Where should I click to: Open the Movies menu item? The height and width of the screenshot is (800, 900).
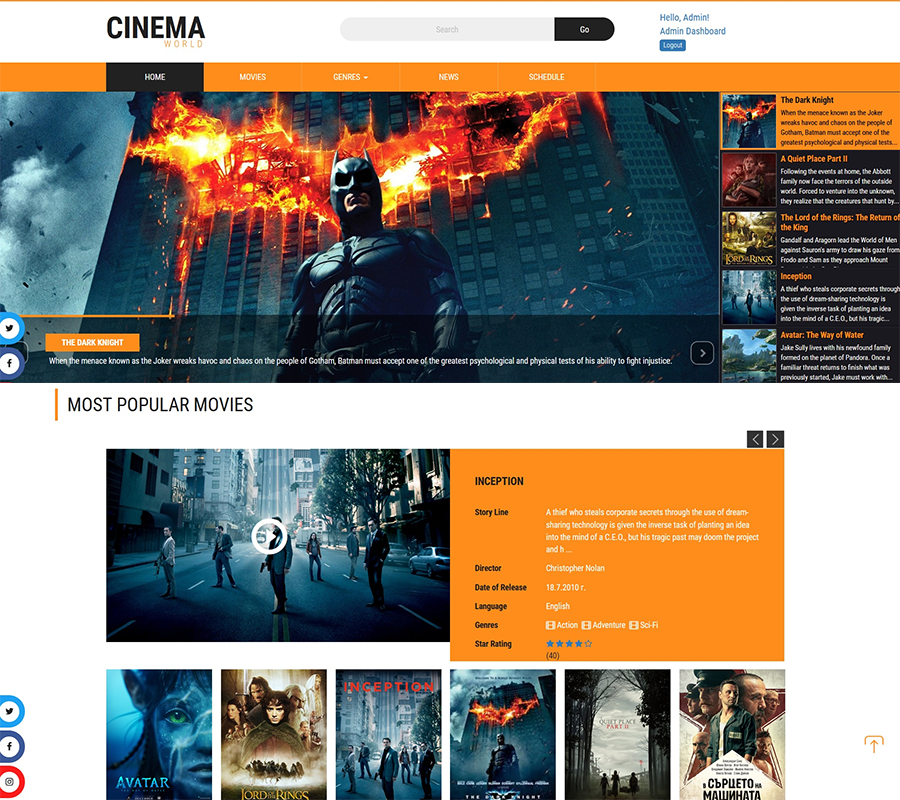pos(252,77)
